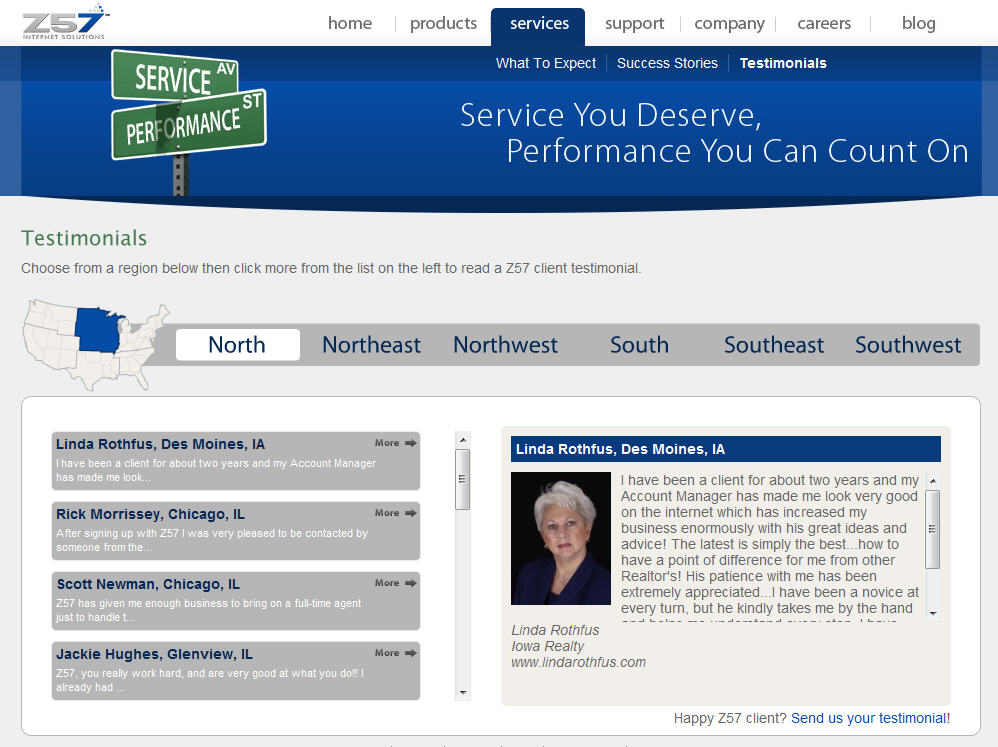Click the testimonial text scrollbar thumb
This screenshot has height=747, width=998.
932,529
